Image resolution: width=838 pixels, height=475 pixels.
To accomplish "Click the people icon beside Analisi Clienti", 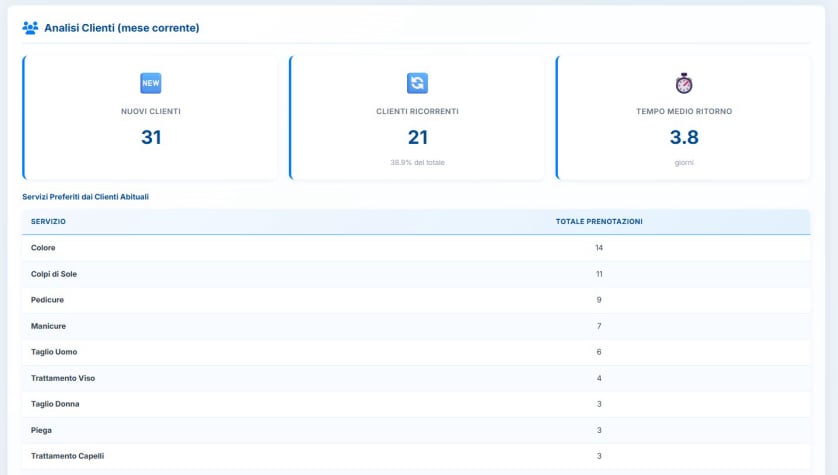I will [x=30, y=28].
